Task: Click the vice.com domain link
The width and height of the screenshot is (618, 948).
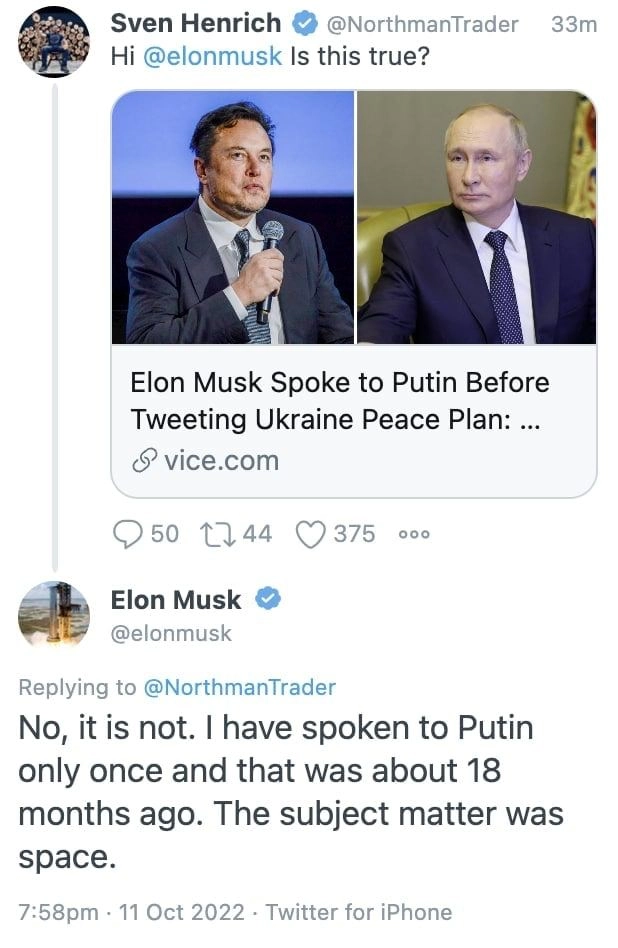Action: [x=221, y=461]
